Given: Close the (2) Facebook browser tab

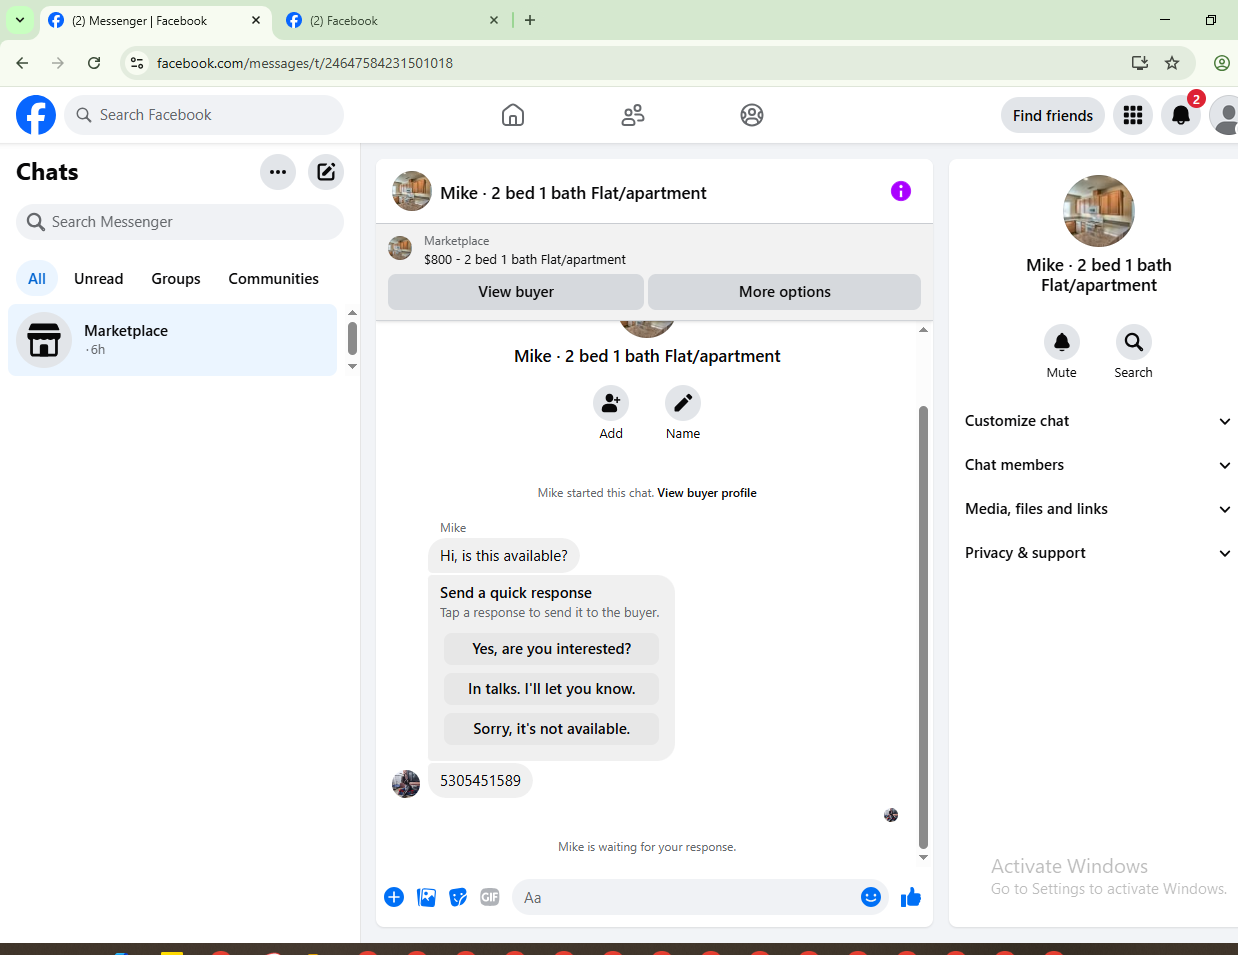Looking at the screenshot, I should click(494, 20).
